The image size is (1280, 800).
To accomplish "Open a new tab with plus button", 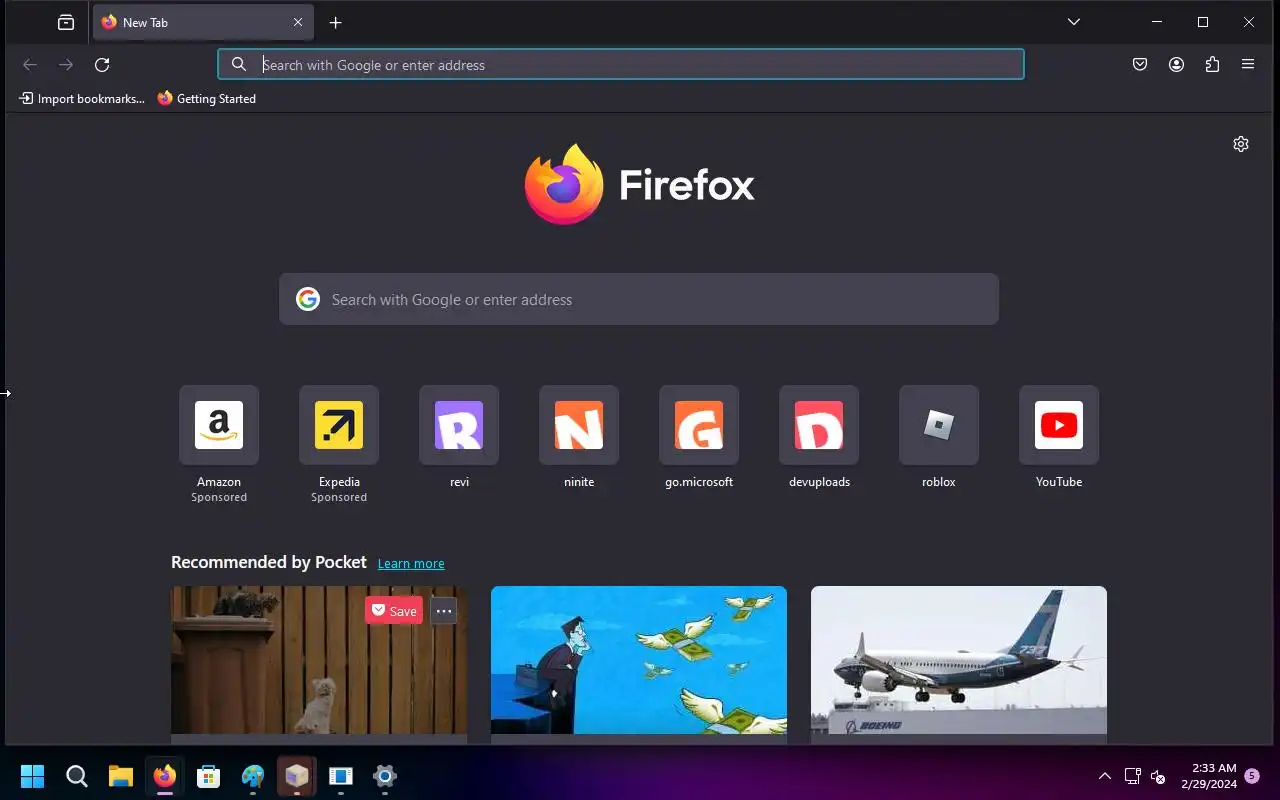I will click(x=335, y=22).
